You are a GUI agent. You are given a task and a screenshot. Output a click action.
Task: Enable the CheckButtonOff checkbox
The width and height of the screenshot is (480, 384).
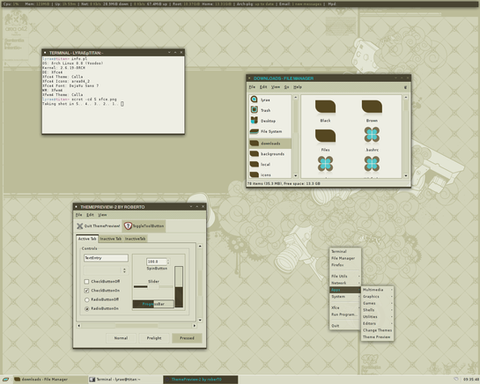[87, 281]
